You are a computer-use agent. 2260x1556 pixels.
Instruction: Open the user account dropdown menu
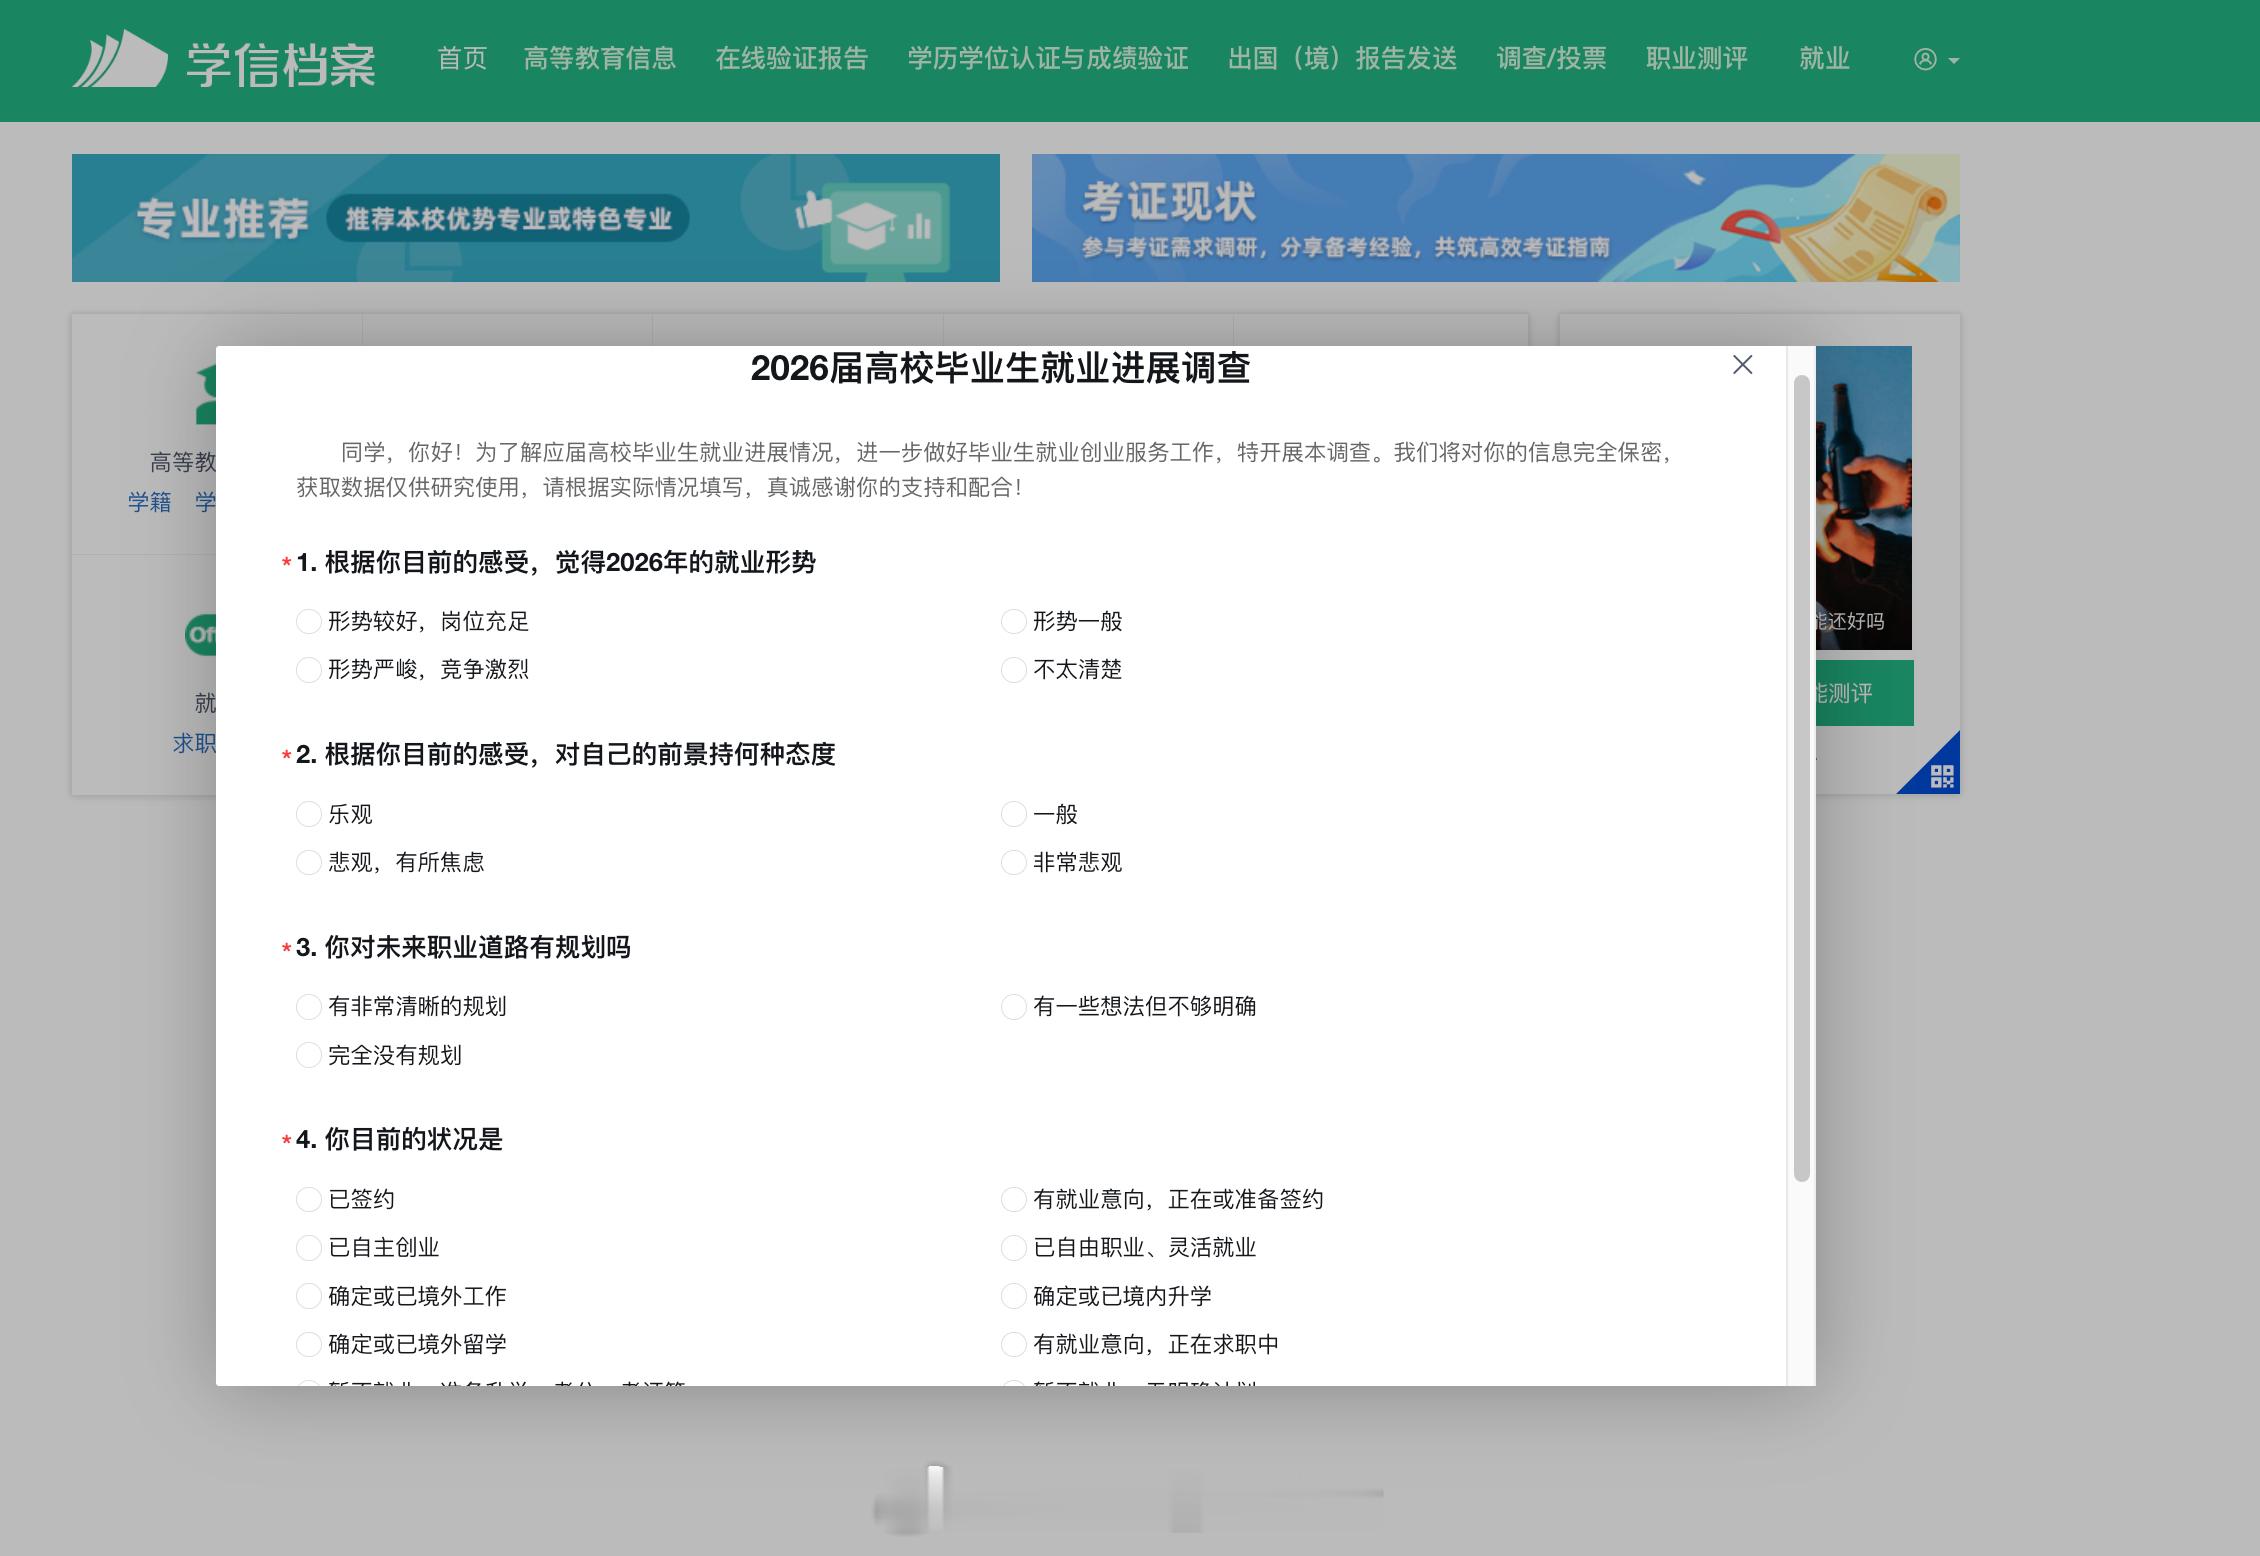pos(1936,60)
